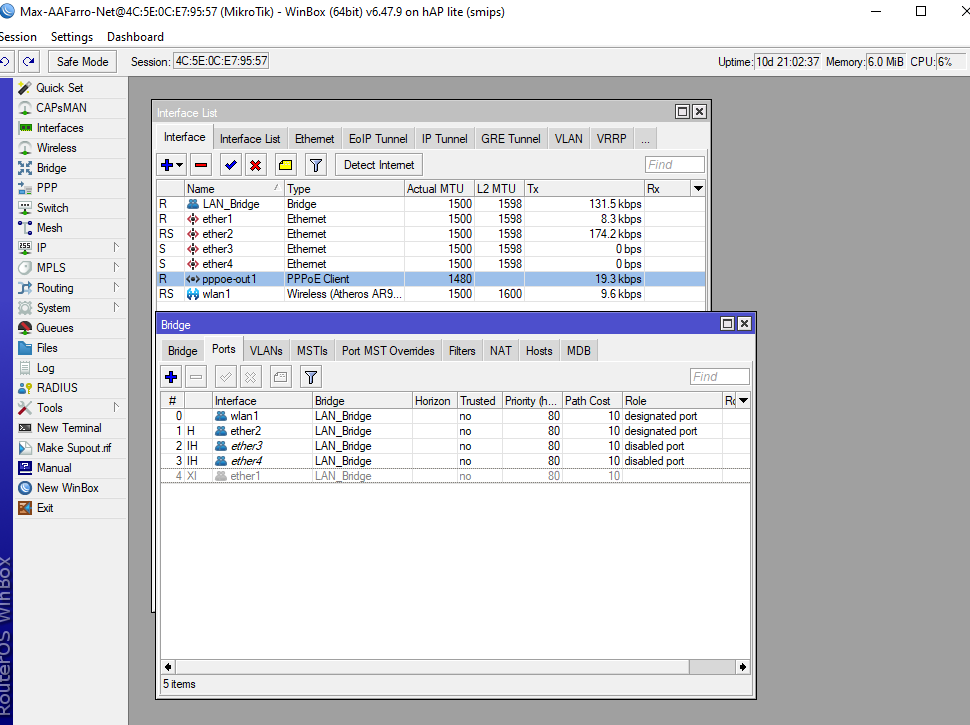Expand the IP submenu arrow
This screenshot has width=970, height=725.
click(x=116, y=248)
